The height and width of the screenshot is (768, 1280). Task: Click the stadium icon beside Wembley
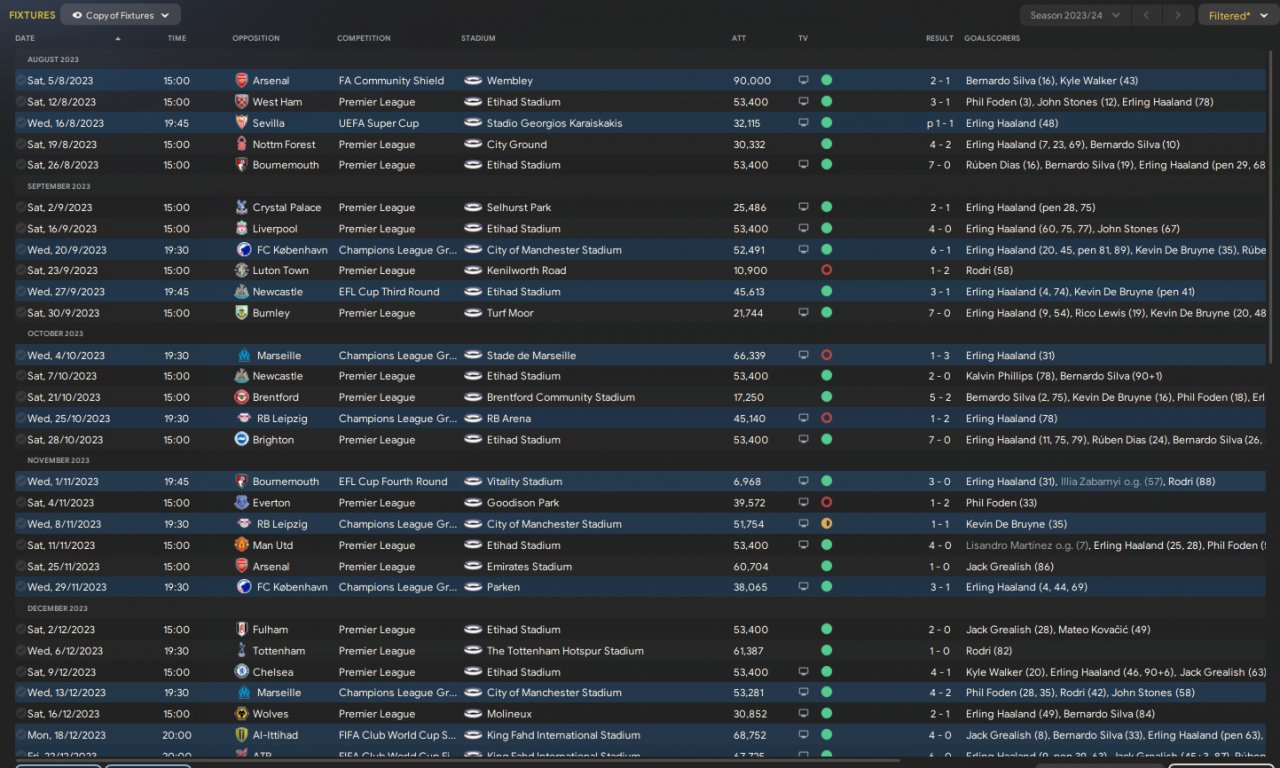pos(473,81)
